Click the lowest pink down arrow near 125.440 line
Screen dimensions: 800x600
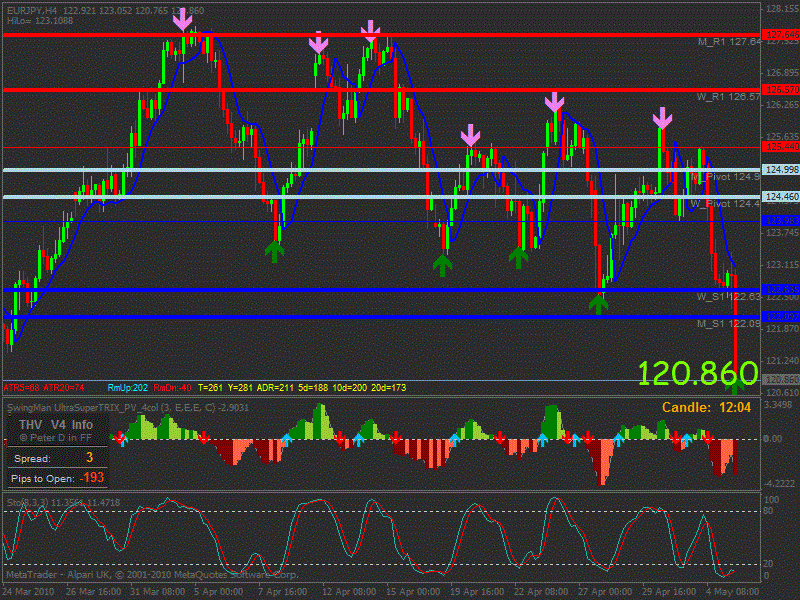[470, 135]
